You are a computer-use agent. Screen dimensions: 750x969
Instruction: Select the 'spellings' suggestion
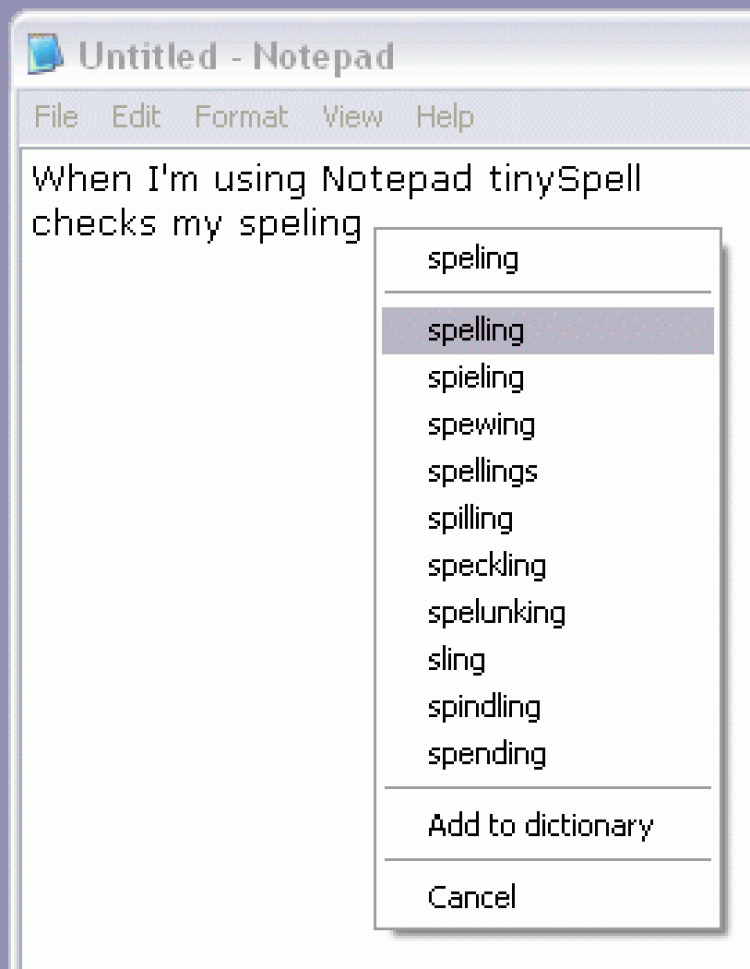coord(483,471)
